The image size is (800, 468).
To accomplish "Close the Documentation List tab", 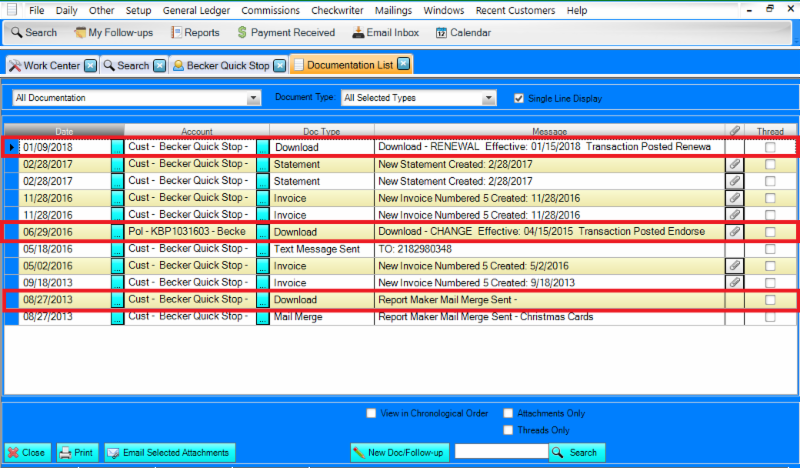I will click(x=403, y=65).
